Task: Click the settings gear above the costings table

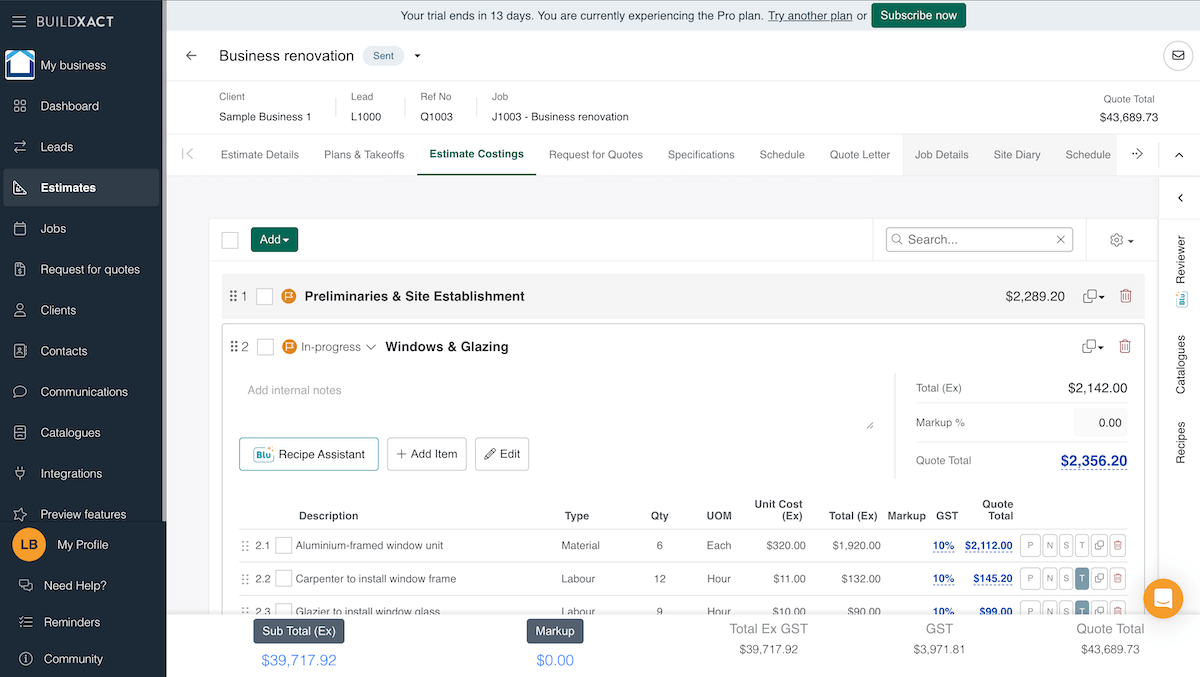Action: coord(1115,240)
